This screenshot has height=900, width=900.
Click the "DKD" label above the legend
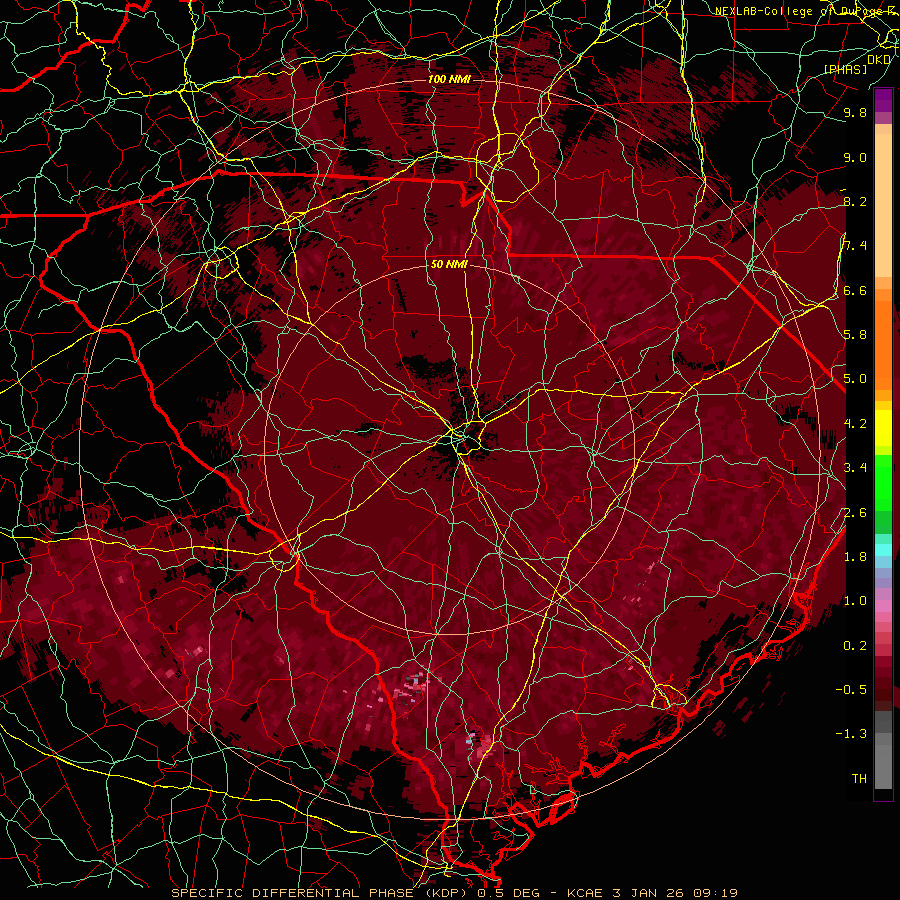pos(879,59)
